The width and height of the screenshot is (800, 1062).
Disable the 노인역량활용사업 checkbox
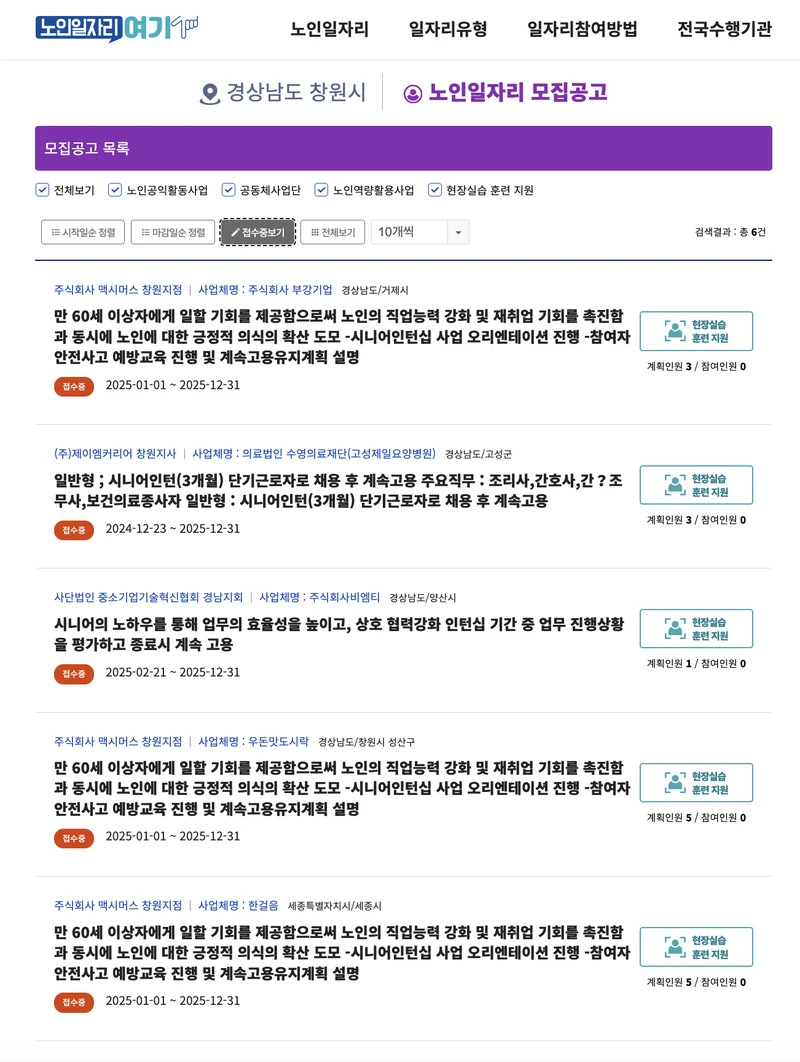click(x=320, y=187)
